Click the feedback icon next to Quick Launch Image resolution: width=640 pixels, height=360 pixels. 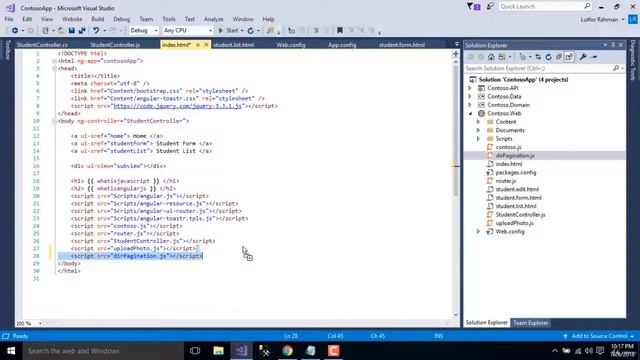click(490, 7)
